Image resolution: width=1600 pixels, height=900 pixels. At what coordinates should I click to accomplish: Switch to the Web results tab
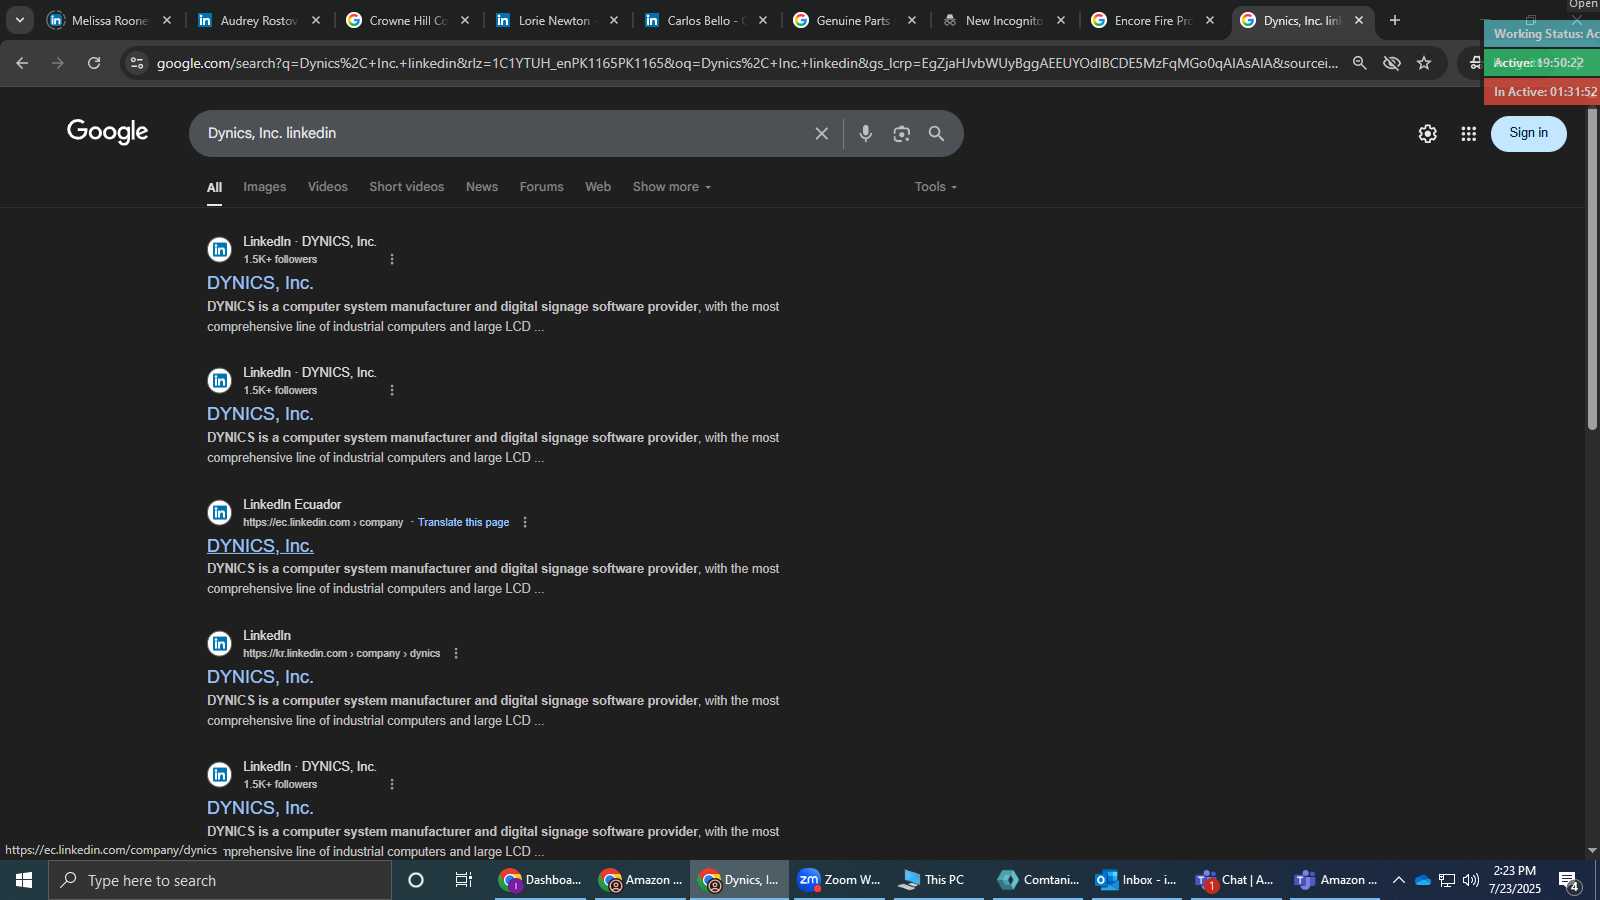point(598,187)
